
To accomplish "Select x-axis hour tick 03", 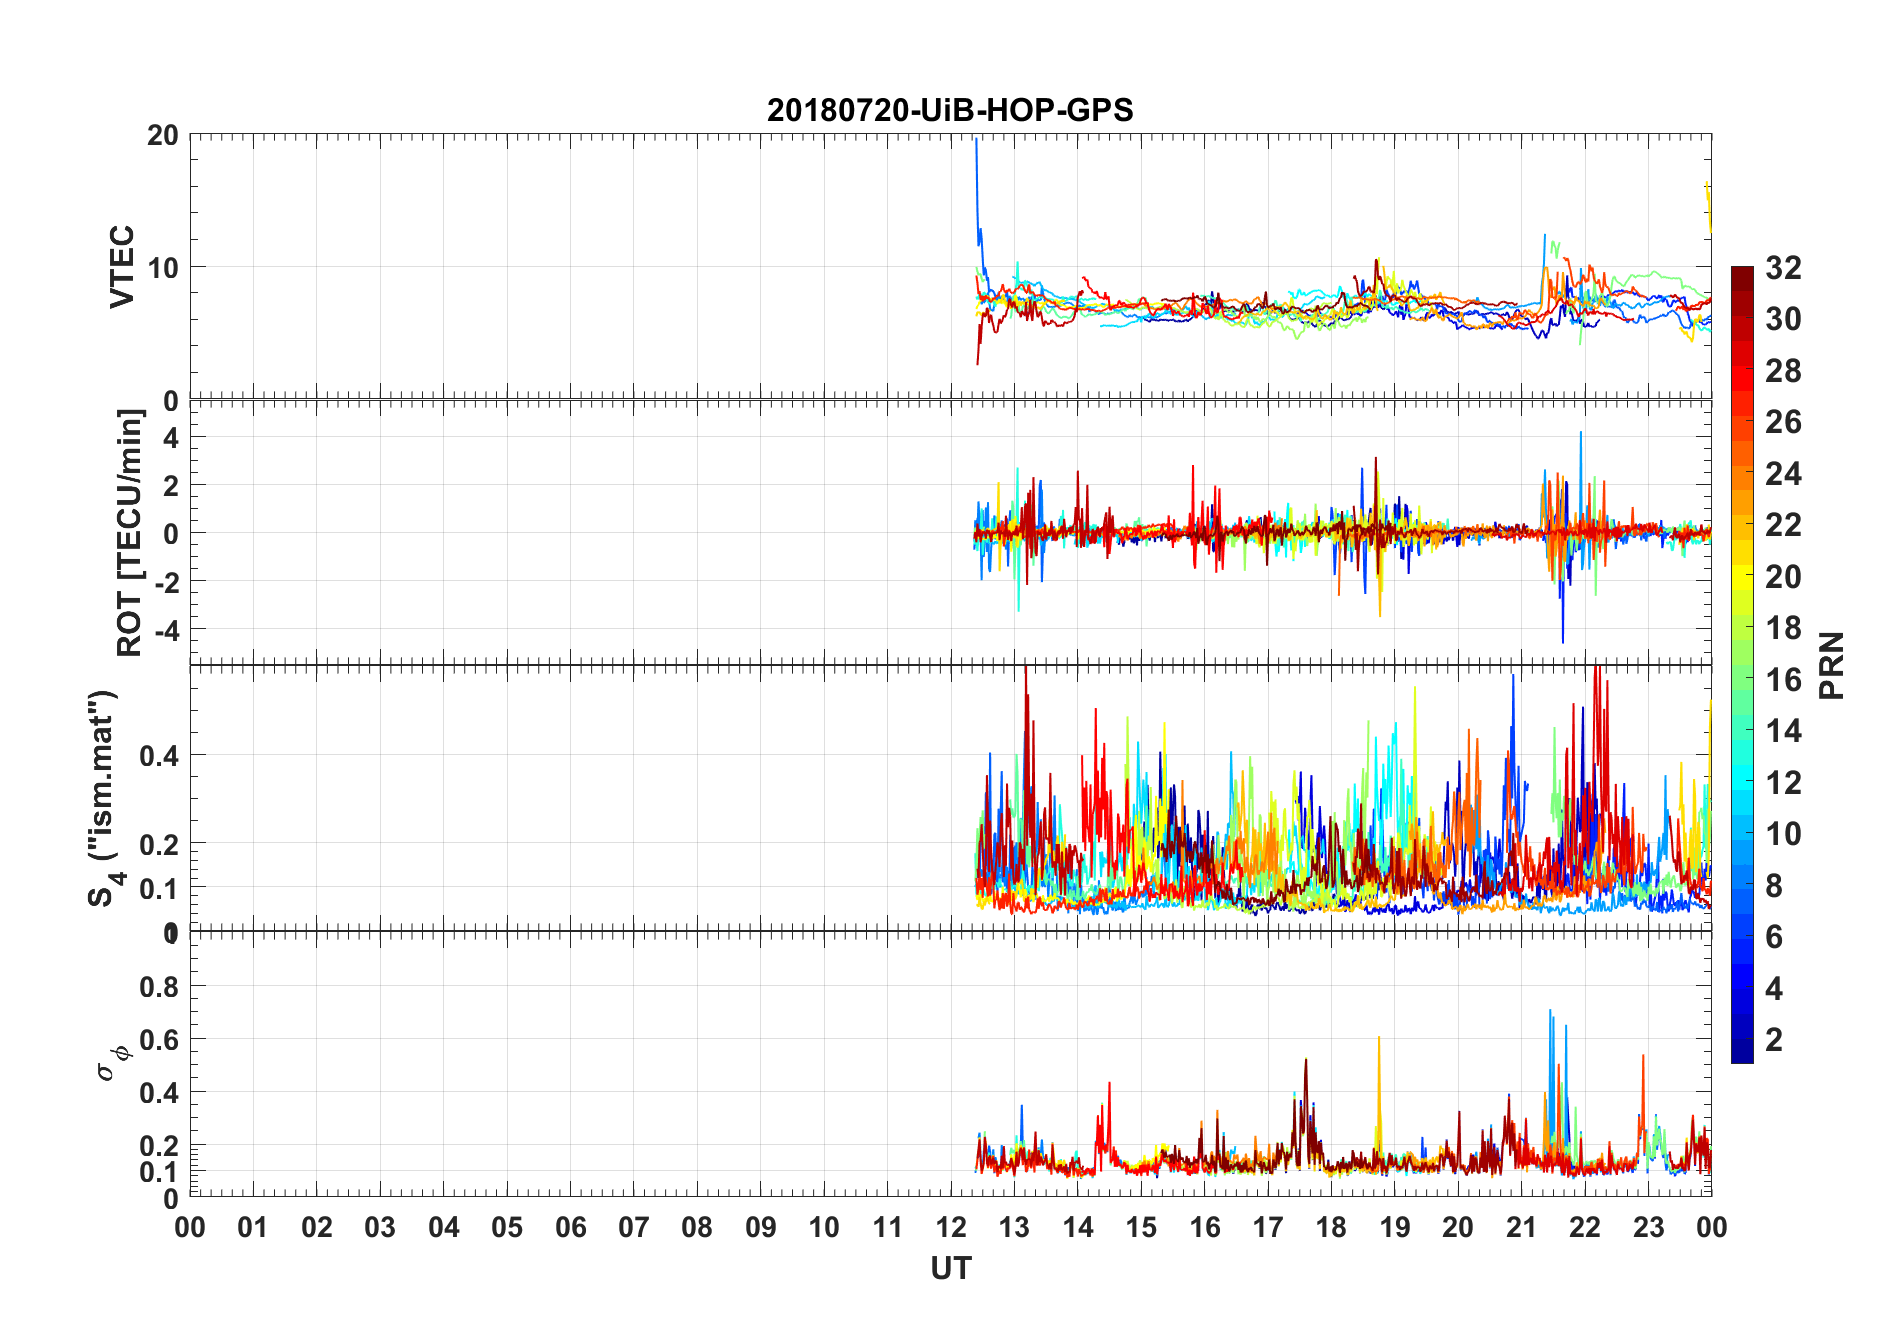I will click(380, 1227).
